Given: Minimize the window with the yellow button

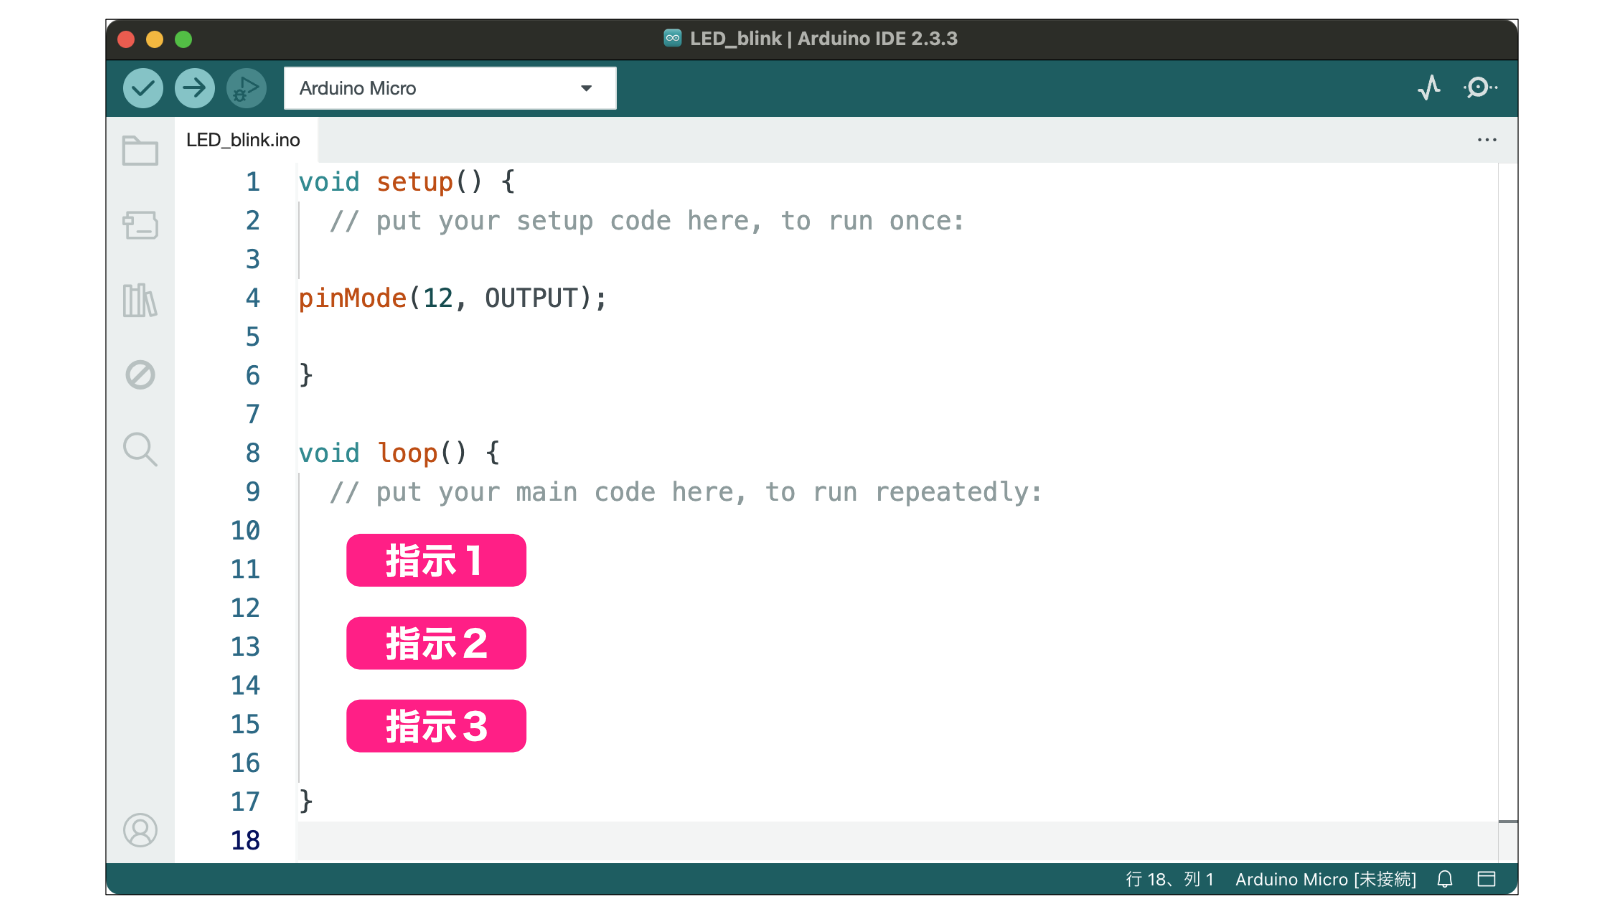Looking at the screenshot, I should pos(154,39).
